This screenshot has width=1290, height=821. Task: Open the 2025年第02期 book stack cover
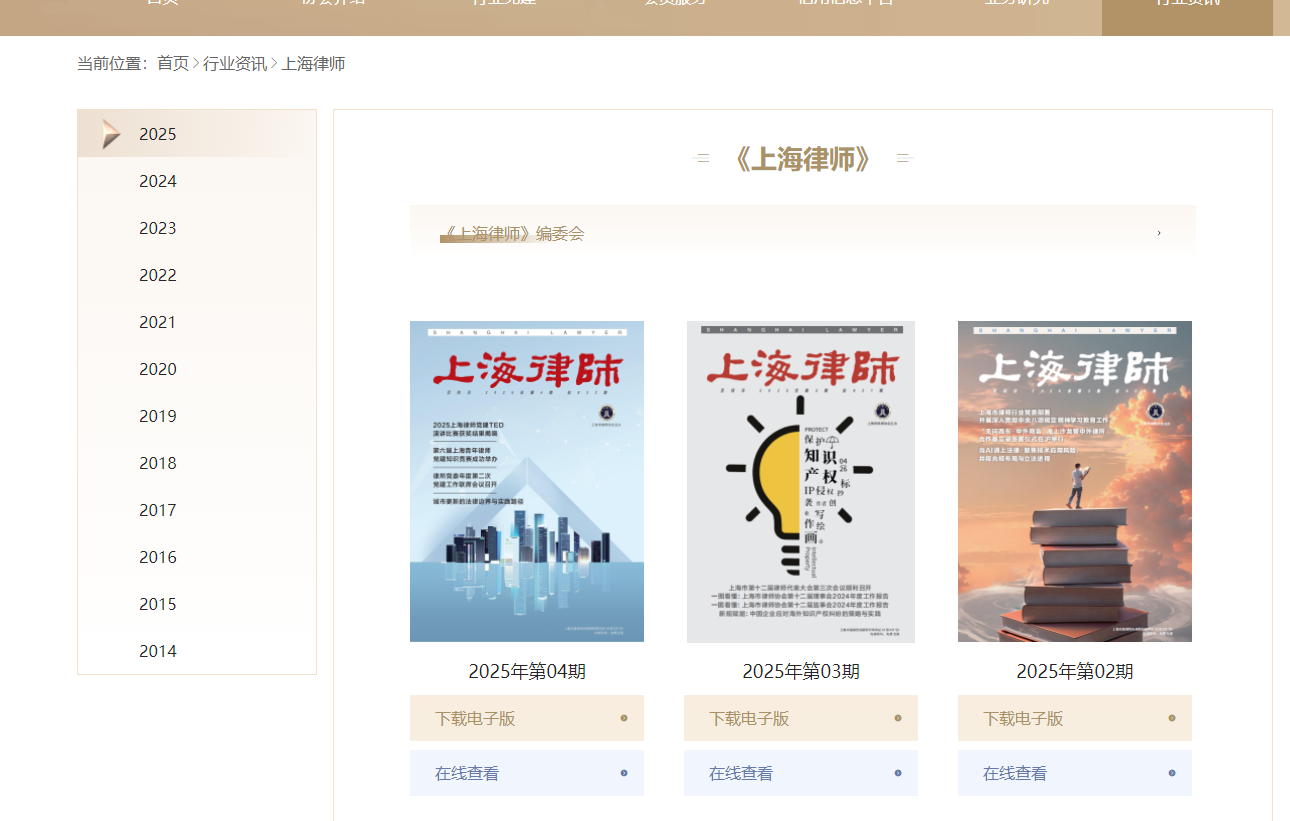tap(1075, 481)
